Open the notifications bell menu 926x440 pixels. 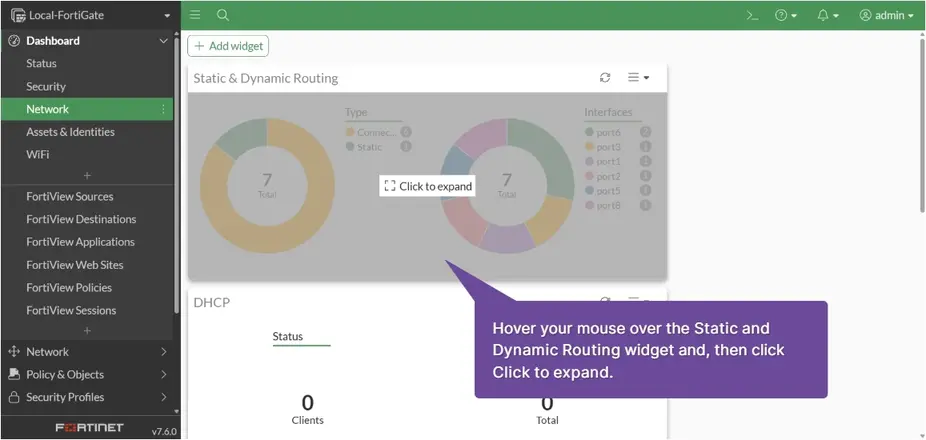click(828, 15)
